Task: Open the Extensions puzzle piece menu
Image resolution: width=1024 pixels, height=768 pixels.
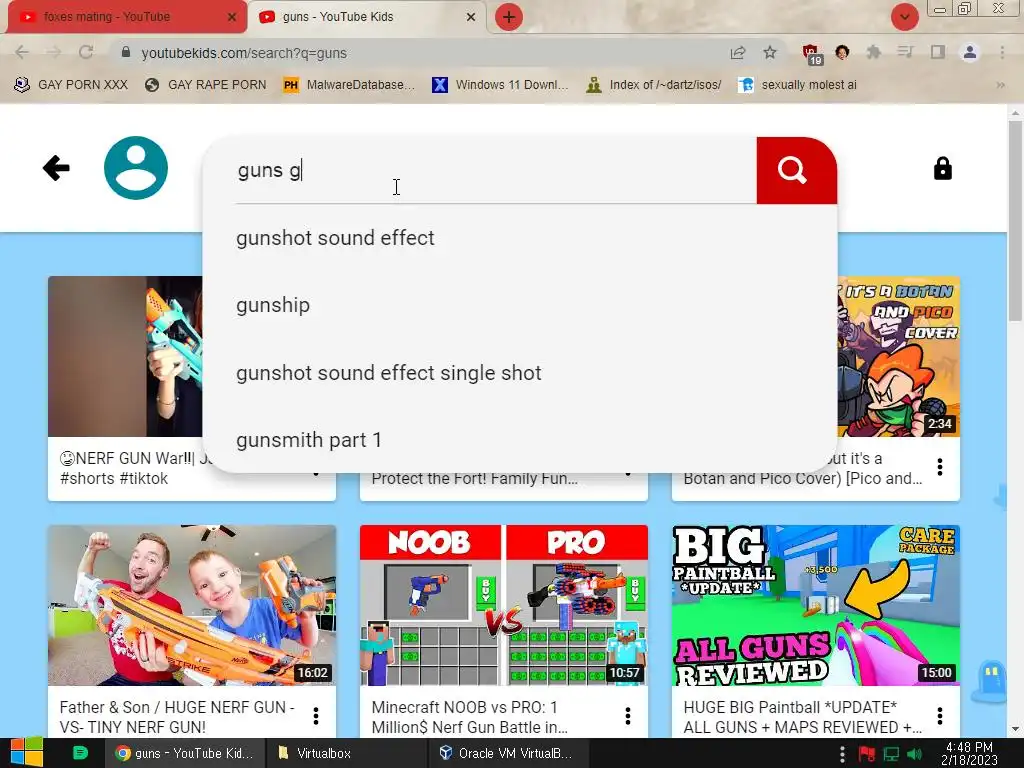Action: pyautogui.click(x=873, y=52)
